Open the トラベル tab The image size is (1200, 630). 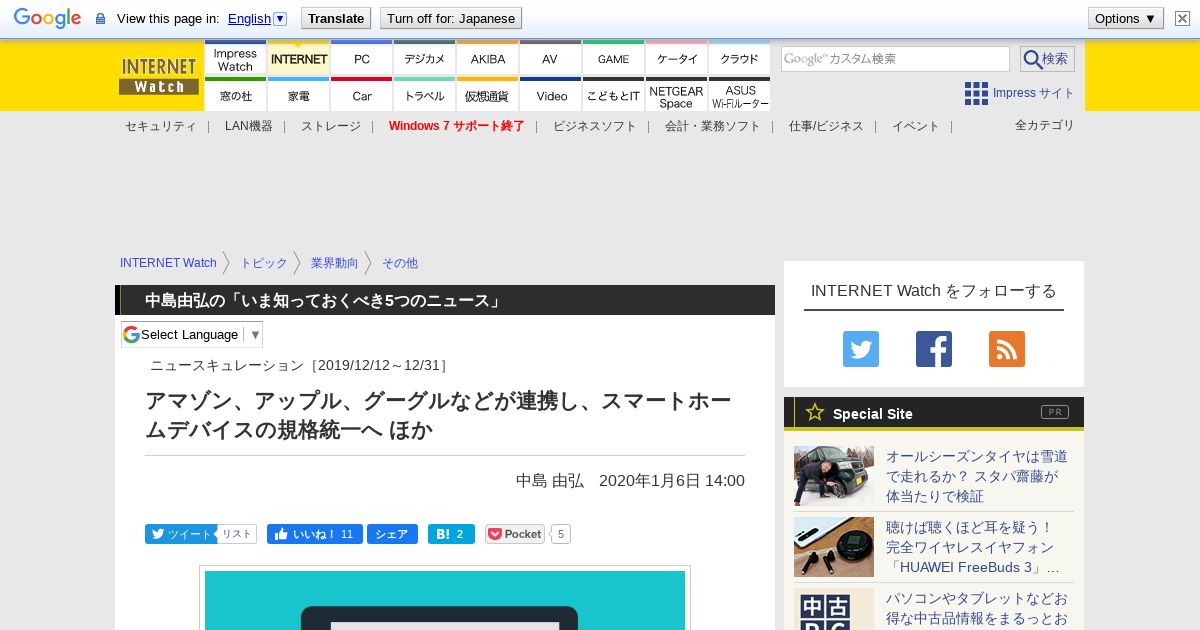tap(424, 95)
